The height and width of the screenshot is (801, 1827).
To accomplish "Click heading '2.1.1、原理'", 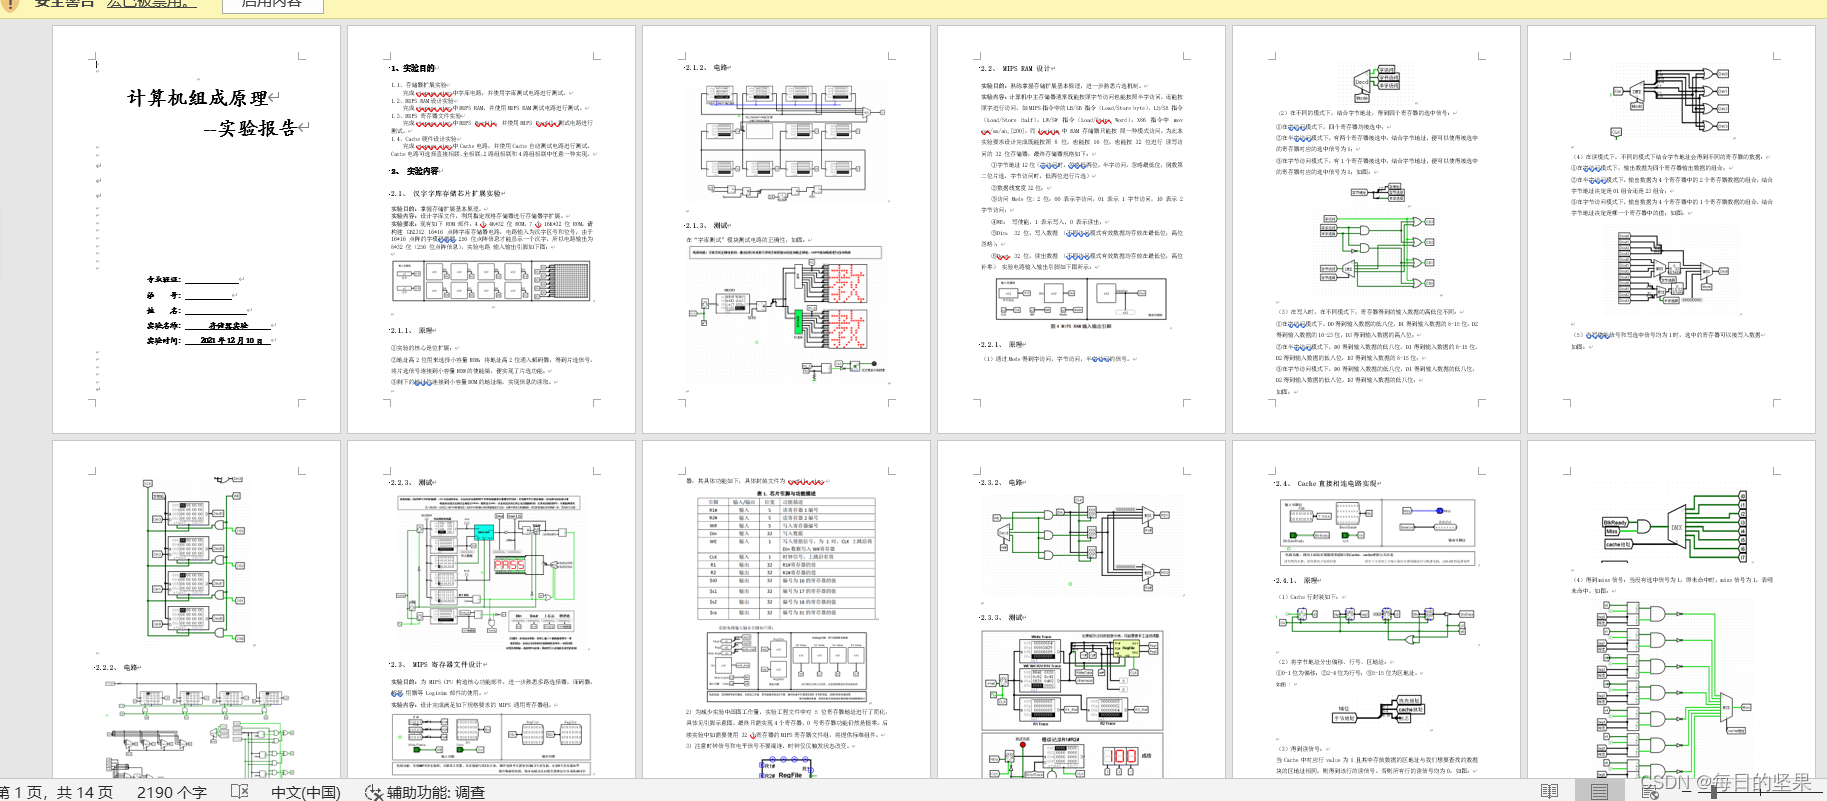I will click(413, 330).
